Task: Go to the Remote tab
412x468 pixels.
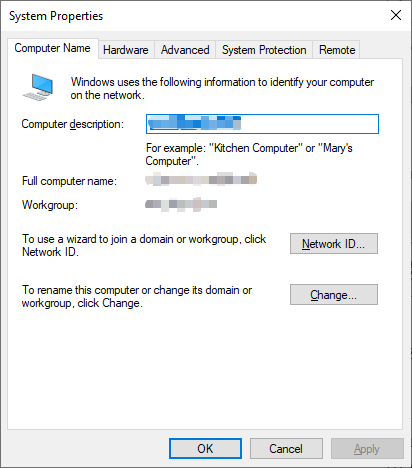Action: (x=337, y=50)
